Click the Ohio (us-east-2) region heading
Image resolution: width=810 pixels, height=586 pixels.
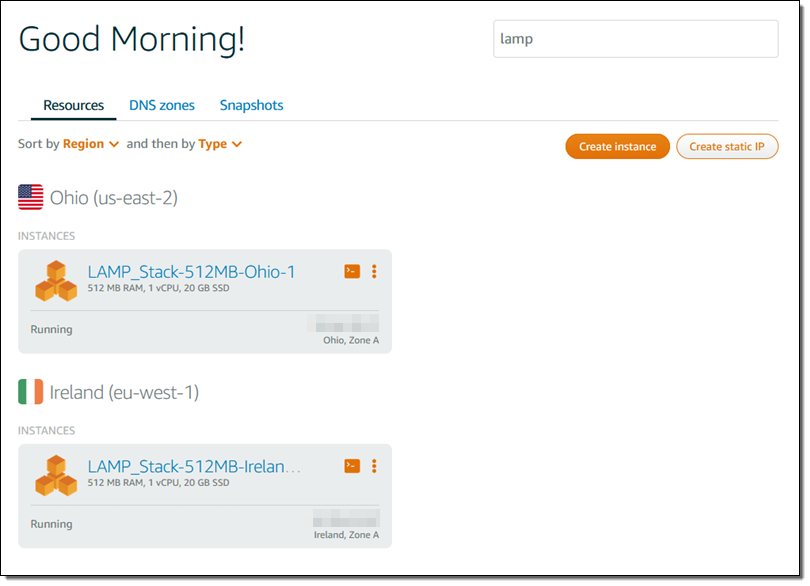point(114,198)
